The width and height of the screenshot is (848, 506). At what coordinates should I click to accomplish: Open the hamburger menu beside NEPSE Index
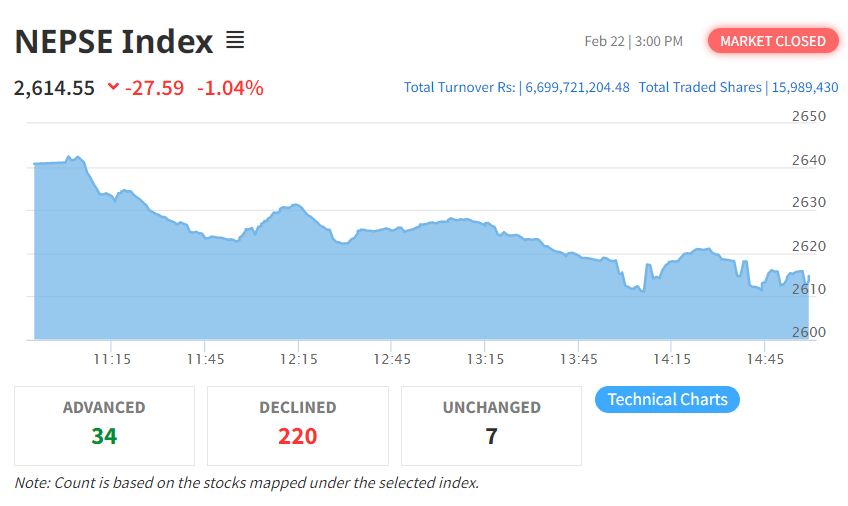pyautogui.click(x=235, y=41)
